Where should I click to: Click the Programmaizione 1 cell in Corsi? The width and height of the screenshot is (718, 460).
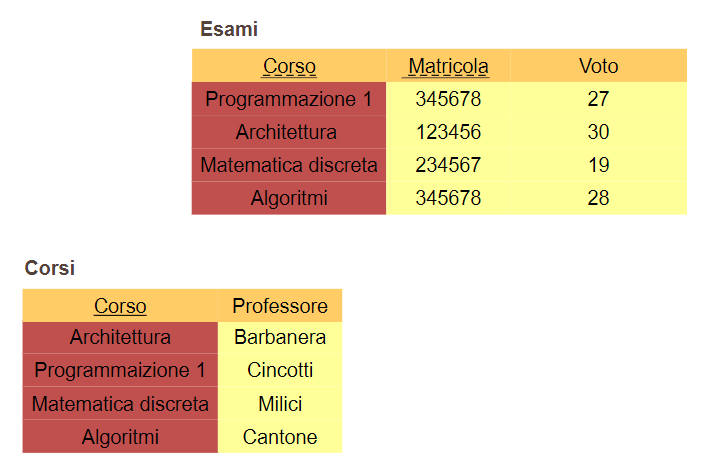click(120, 370)
